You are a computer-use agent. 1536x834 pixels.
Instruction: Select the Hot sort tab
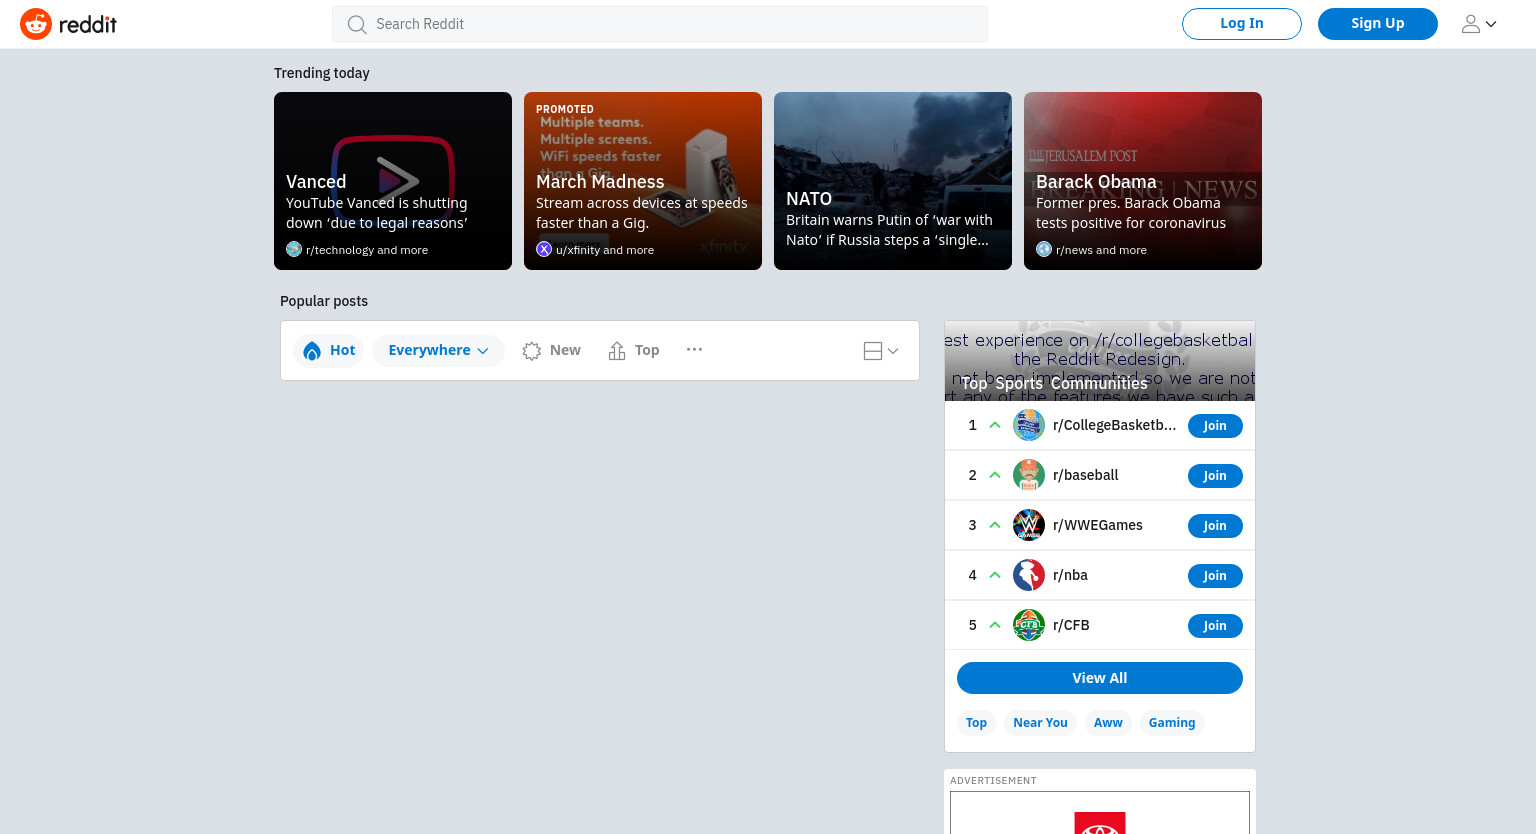coord(329,350)
